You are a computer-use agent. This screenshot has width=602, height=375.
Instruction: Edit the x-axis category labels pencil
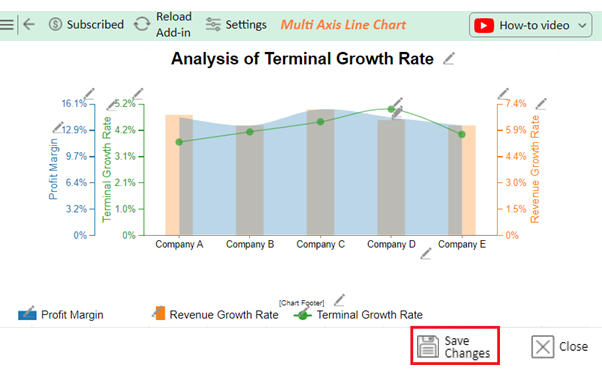point(426,254)
